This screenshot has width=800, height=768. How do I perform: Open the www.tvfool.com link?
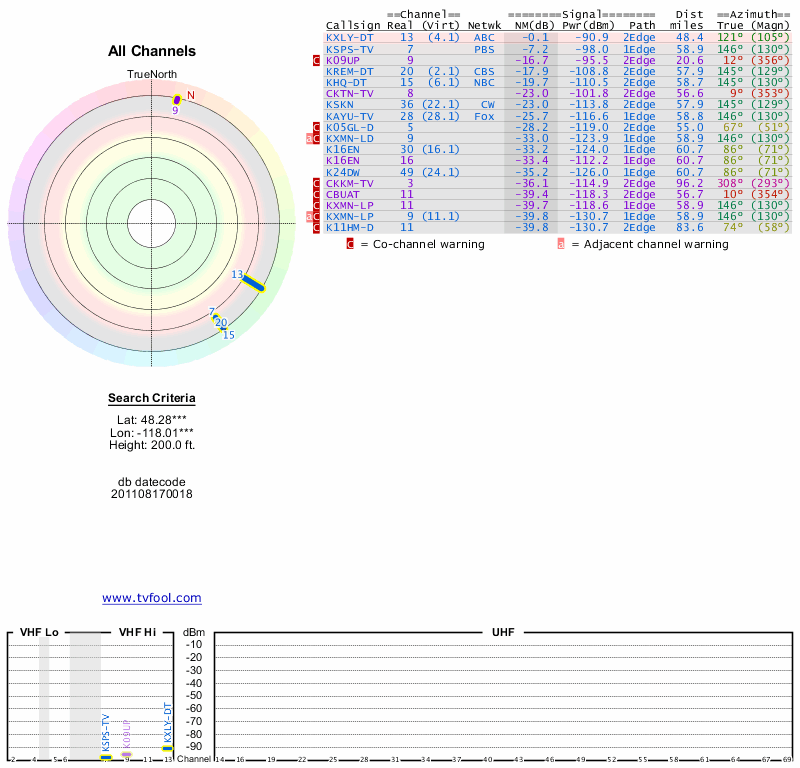(151, 598)
